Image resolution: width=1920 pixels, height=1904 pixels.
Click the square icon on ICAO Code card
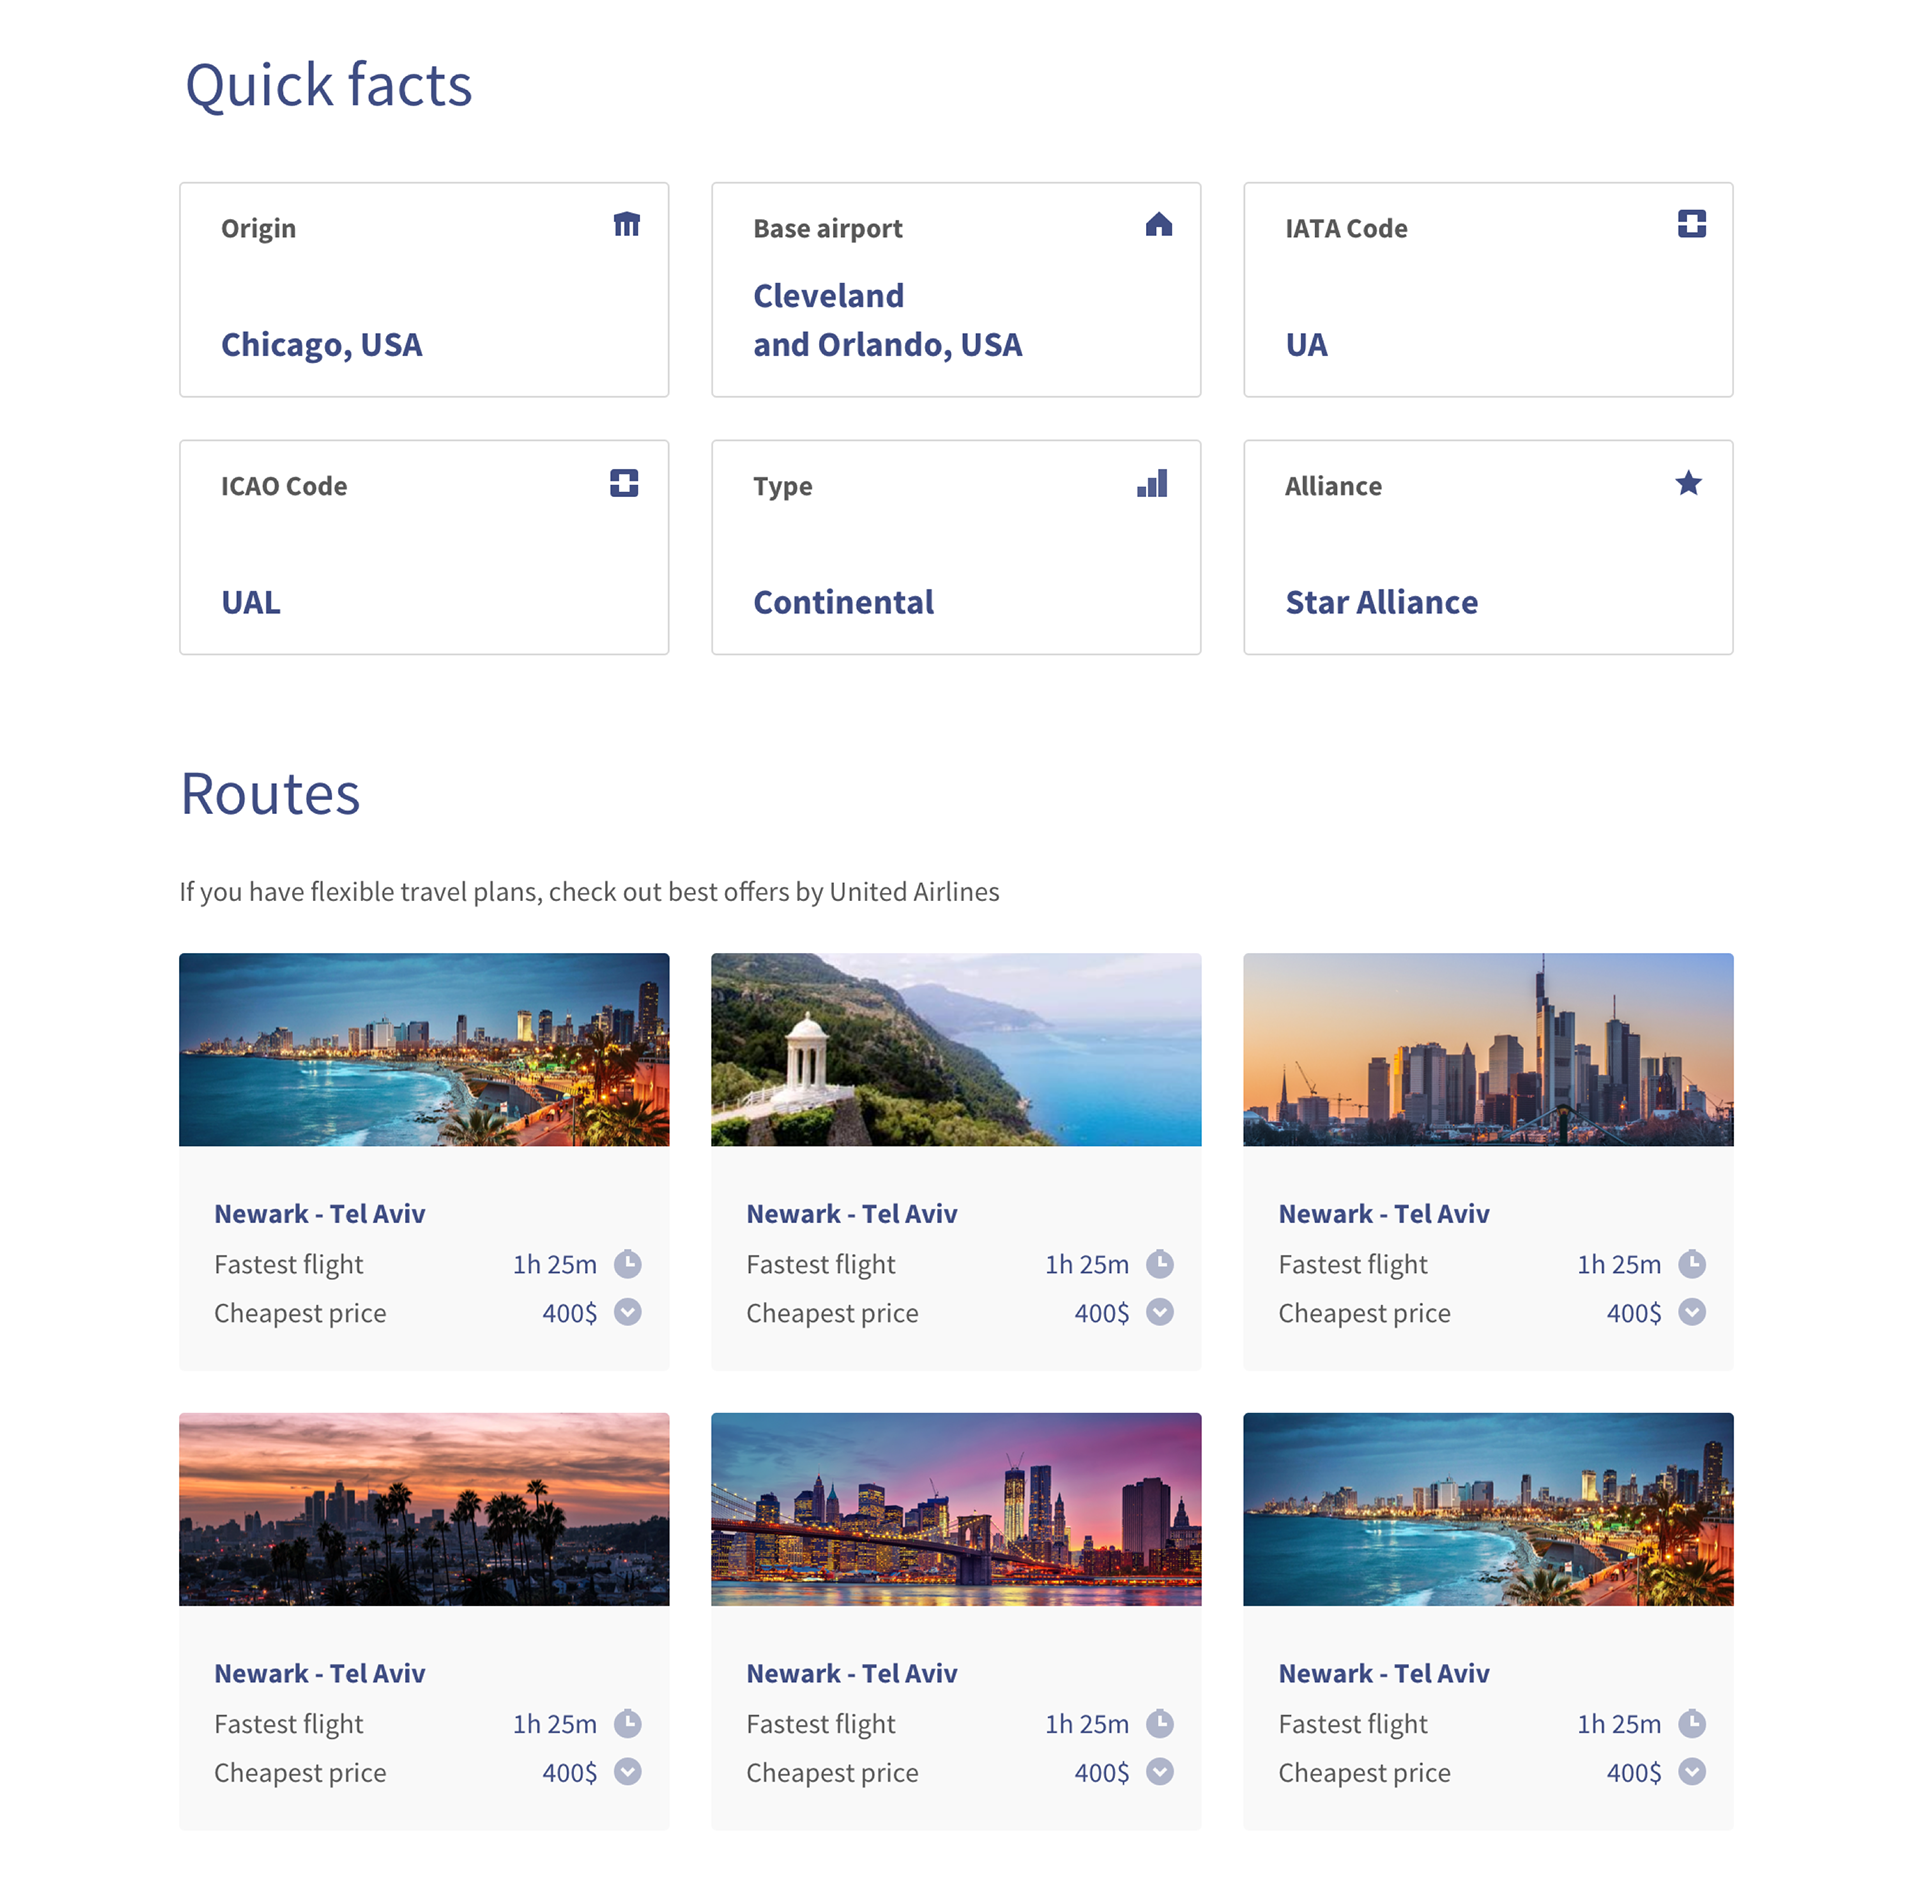(624, 483)
